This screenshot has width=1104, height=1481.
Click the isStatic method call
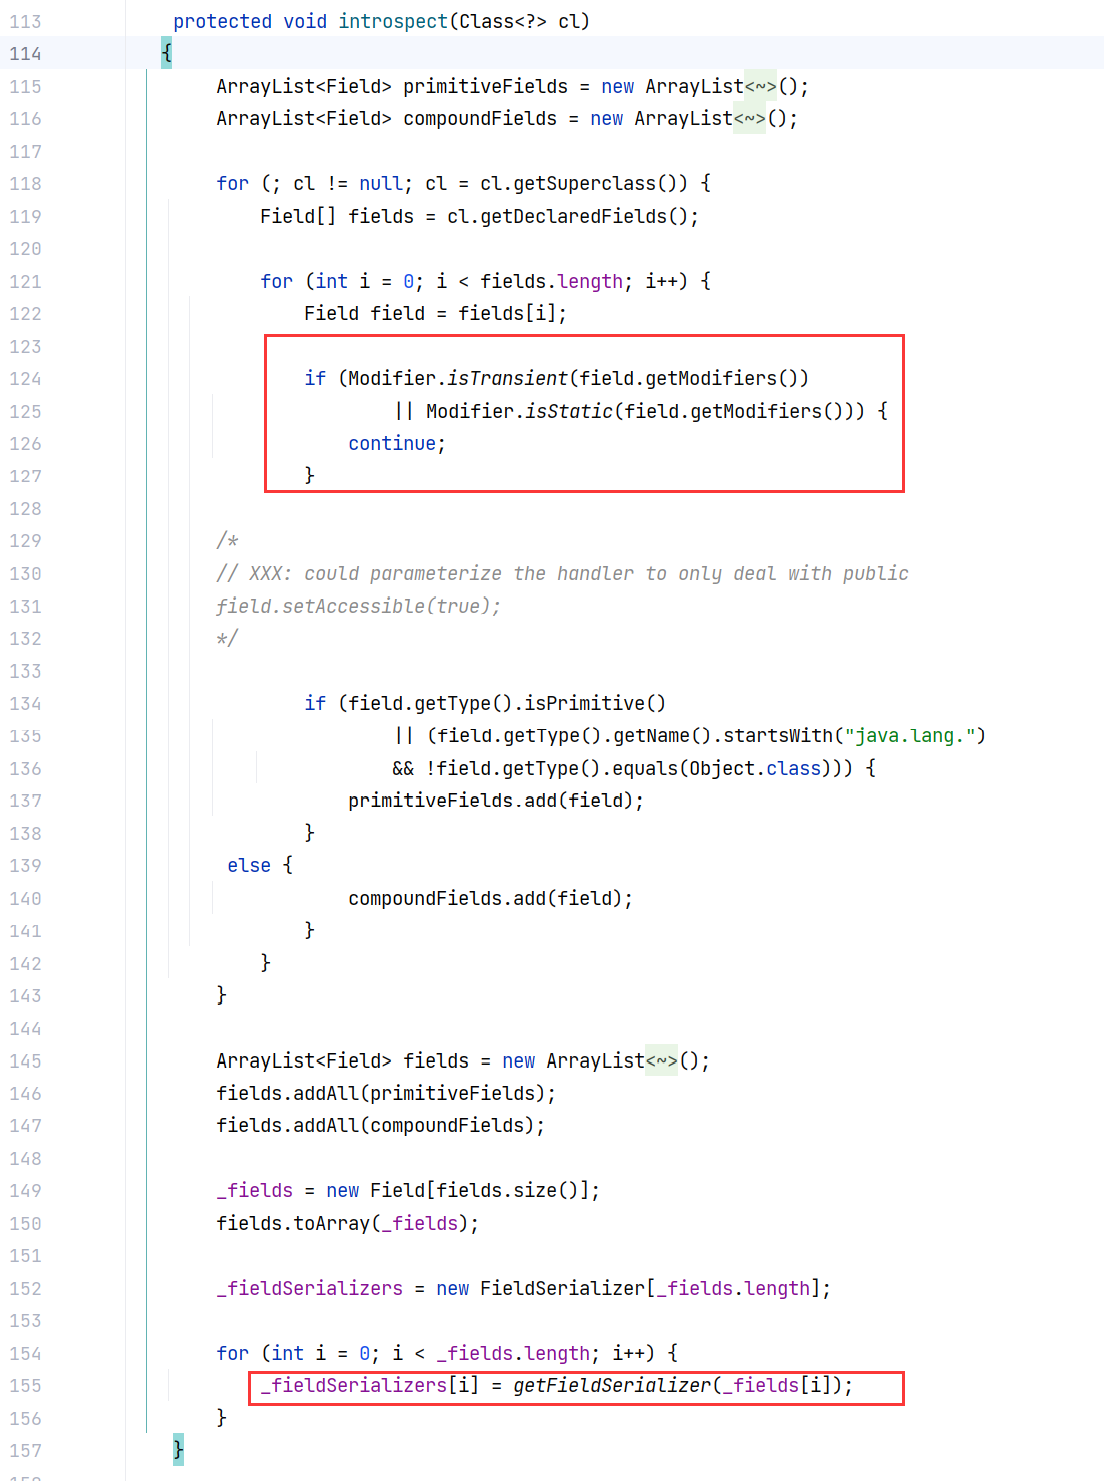(x=569, y=411)
